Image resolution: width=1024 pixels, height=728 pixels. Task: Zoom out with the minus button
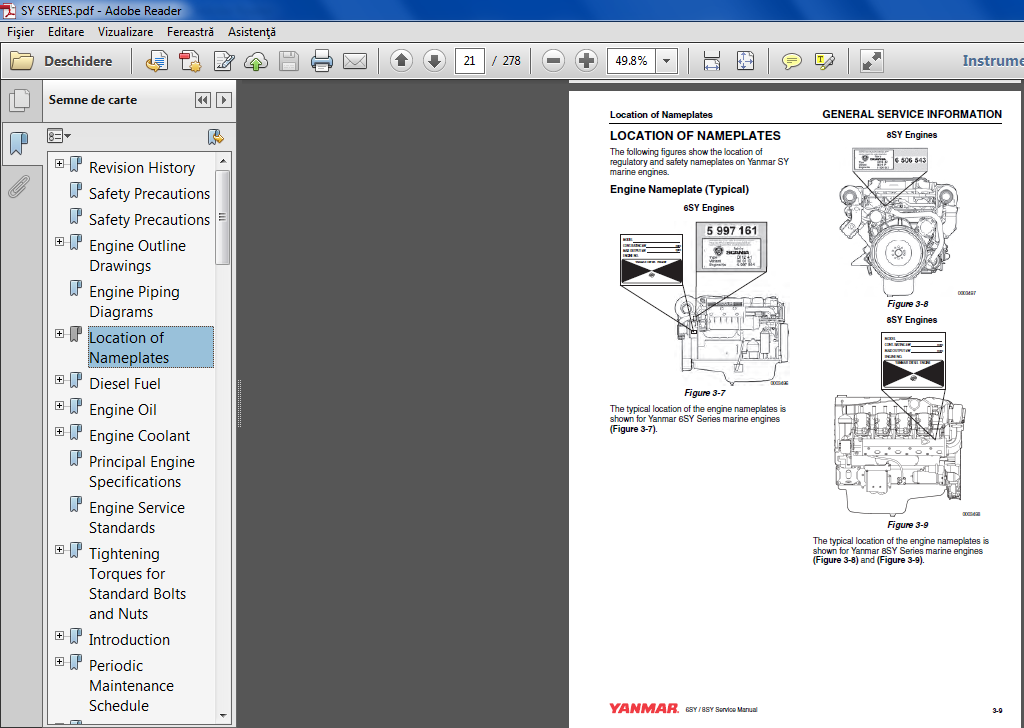(553, 61)
